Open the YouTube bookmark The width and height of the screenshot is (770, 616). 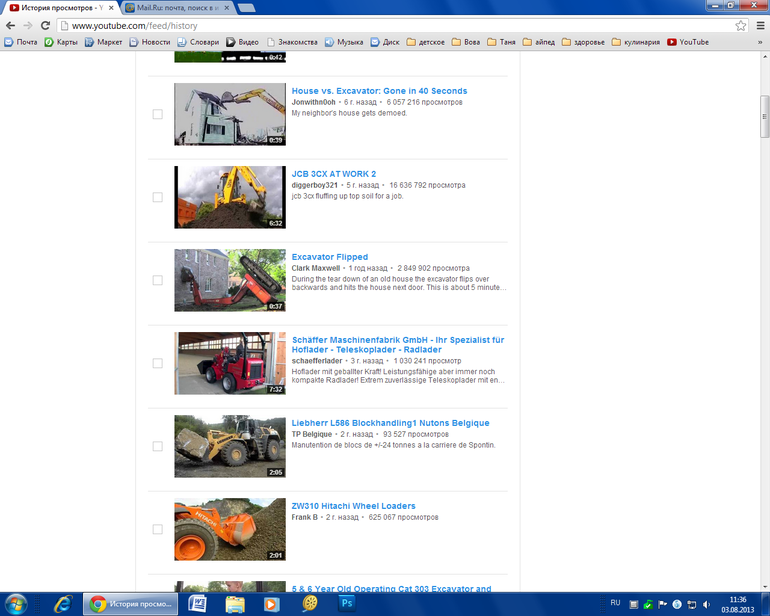pos(688,42)
